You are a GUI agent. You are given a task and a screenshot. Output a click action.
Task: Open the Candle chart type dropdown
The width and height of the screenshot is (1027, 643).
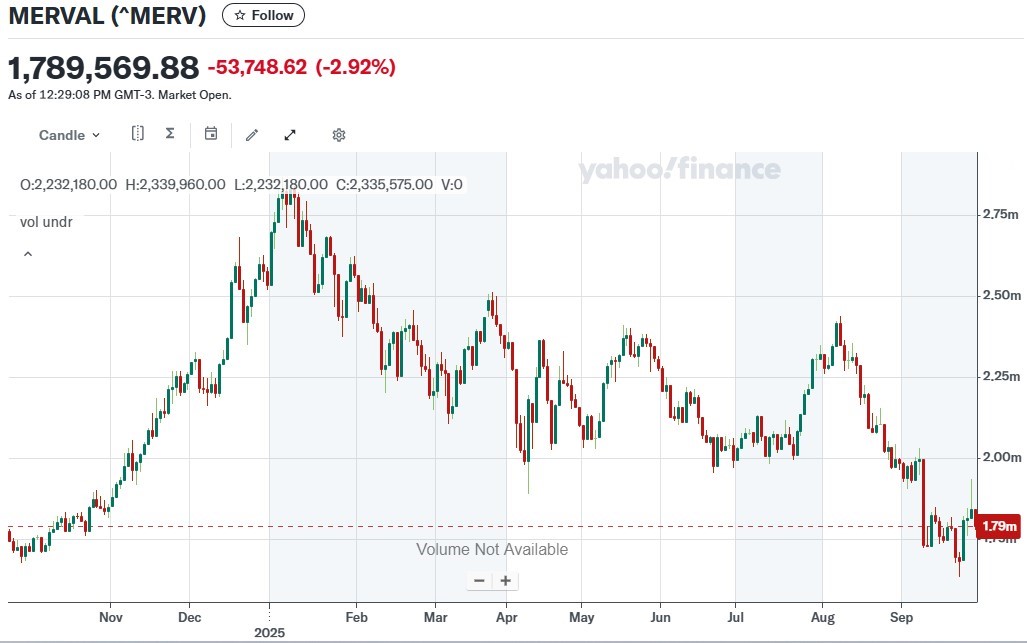click(x=69, y=135)
